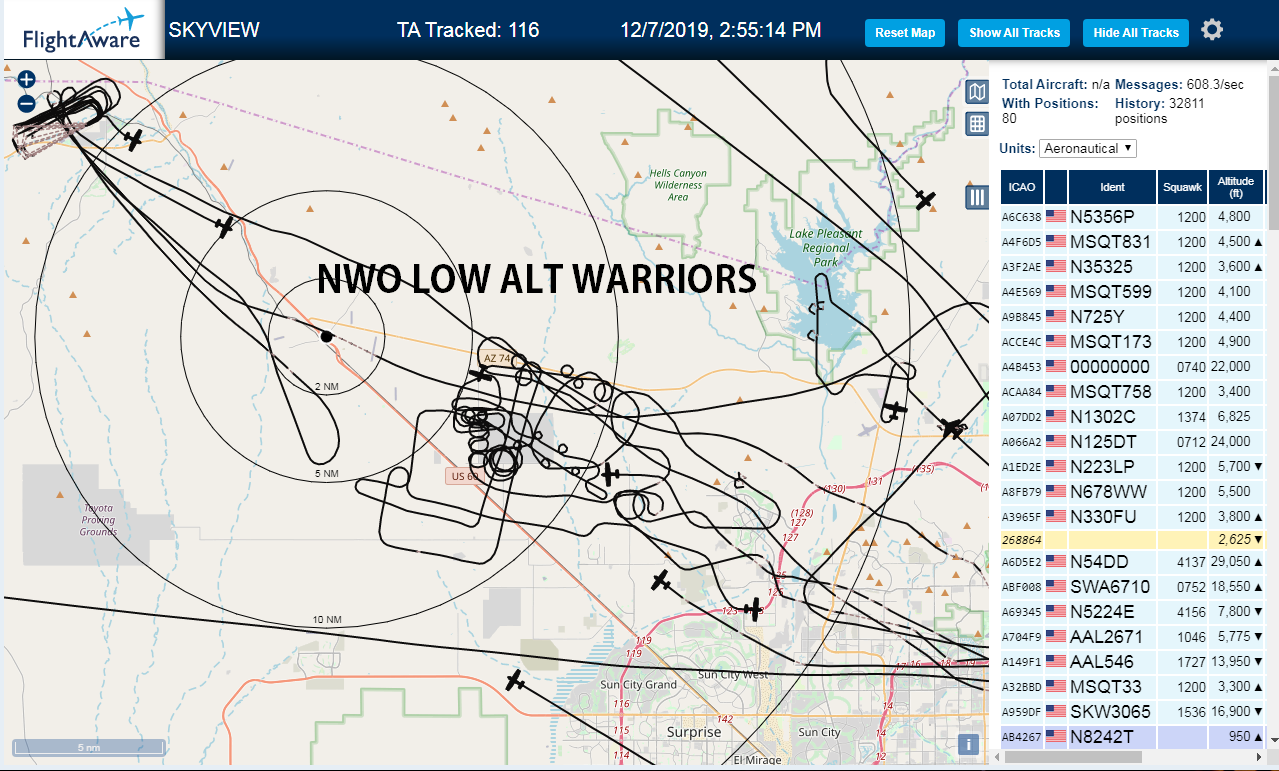Select row N223LP
The width and height of the screenshot is (1279, 771).
click(x=1134, y=467)
